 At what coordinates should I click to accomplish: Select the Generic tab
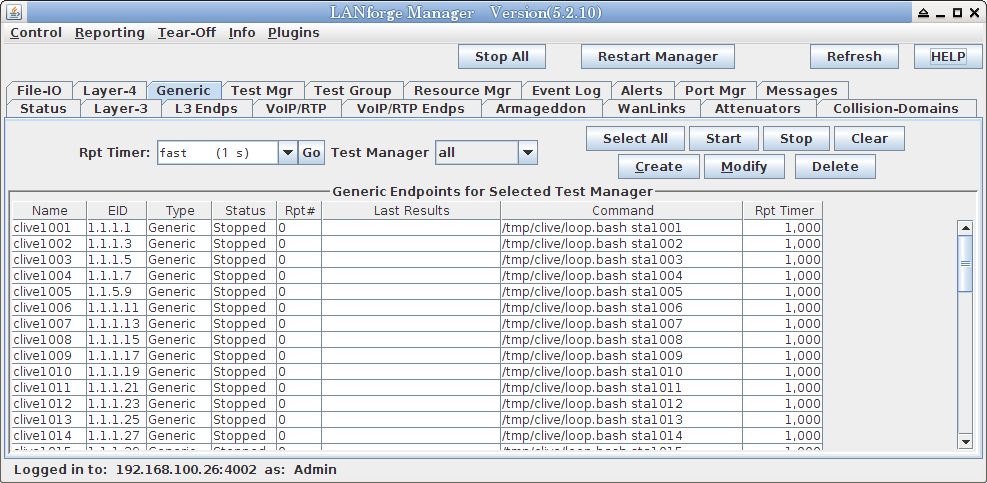pos(184,91)
